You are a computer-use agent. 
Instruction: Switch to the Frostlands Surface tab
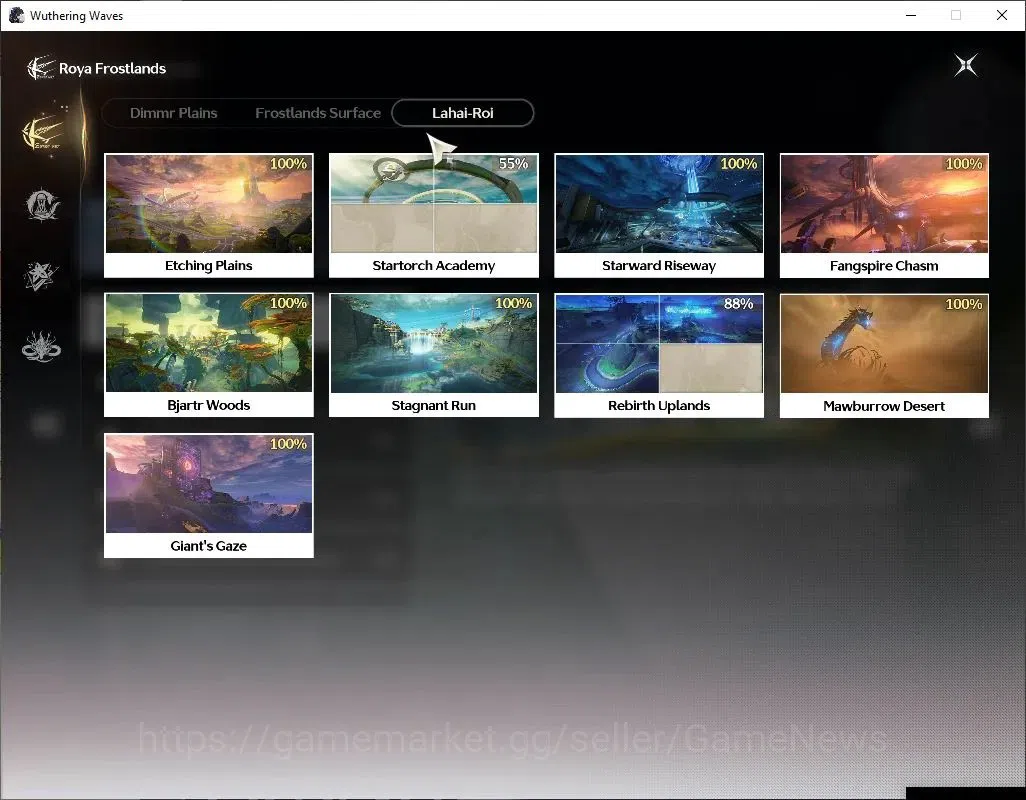point(318,113)
